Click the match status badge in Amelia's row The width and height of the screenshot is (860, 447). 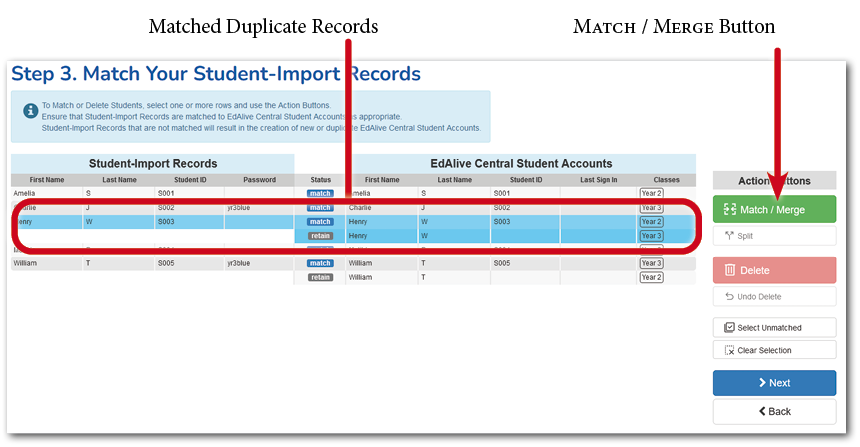(x=320, y=194)
